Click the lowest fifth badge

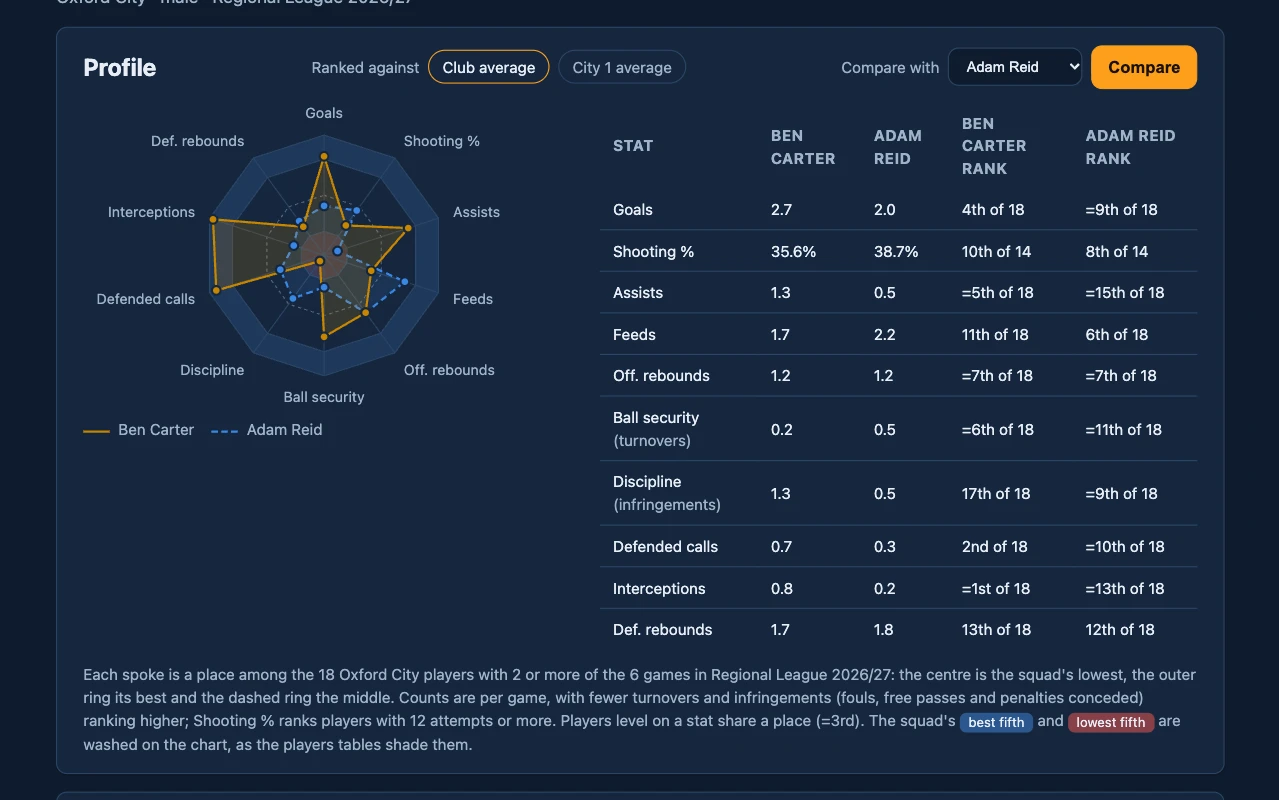(x=1111, y=722)
